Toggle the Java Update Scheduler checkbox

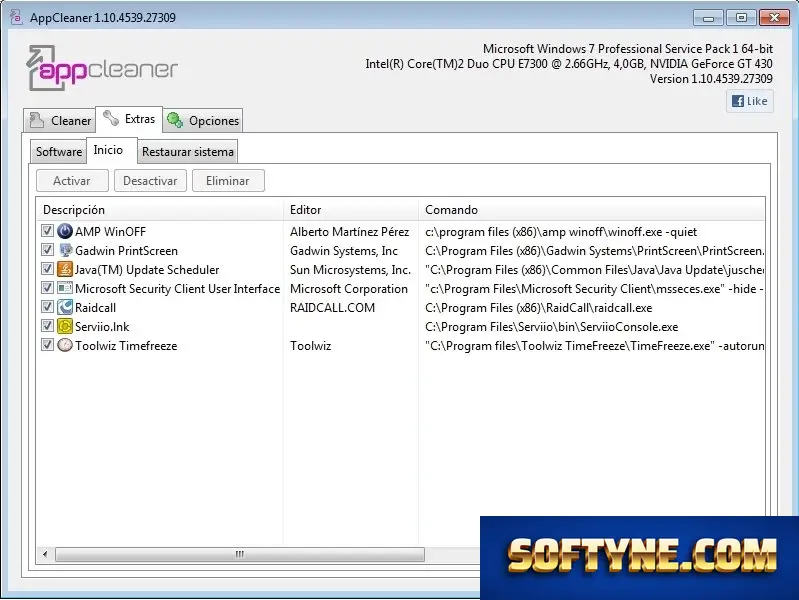(47, 269)
